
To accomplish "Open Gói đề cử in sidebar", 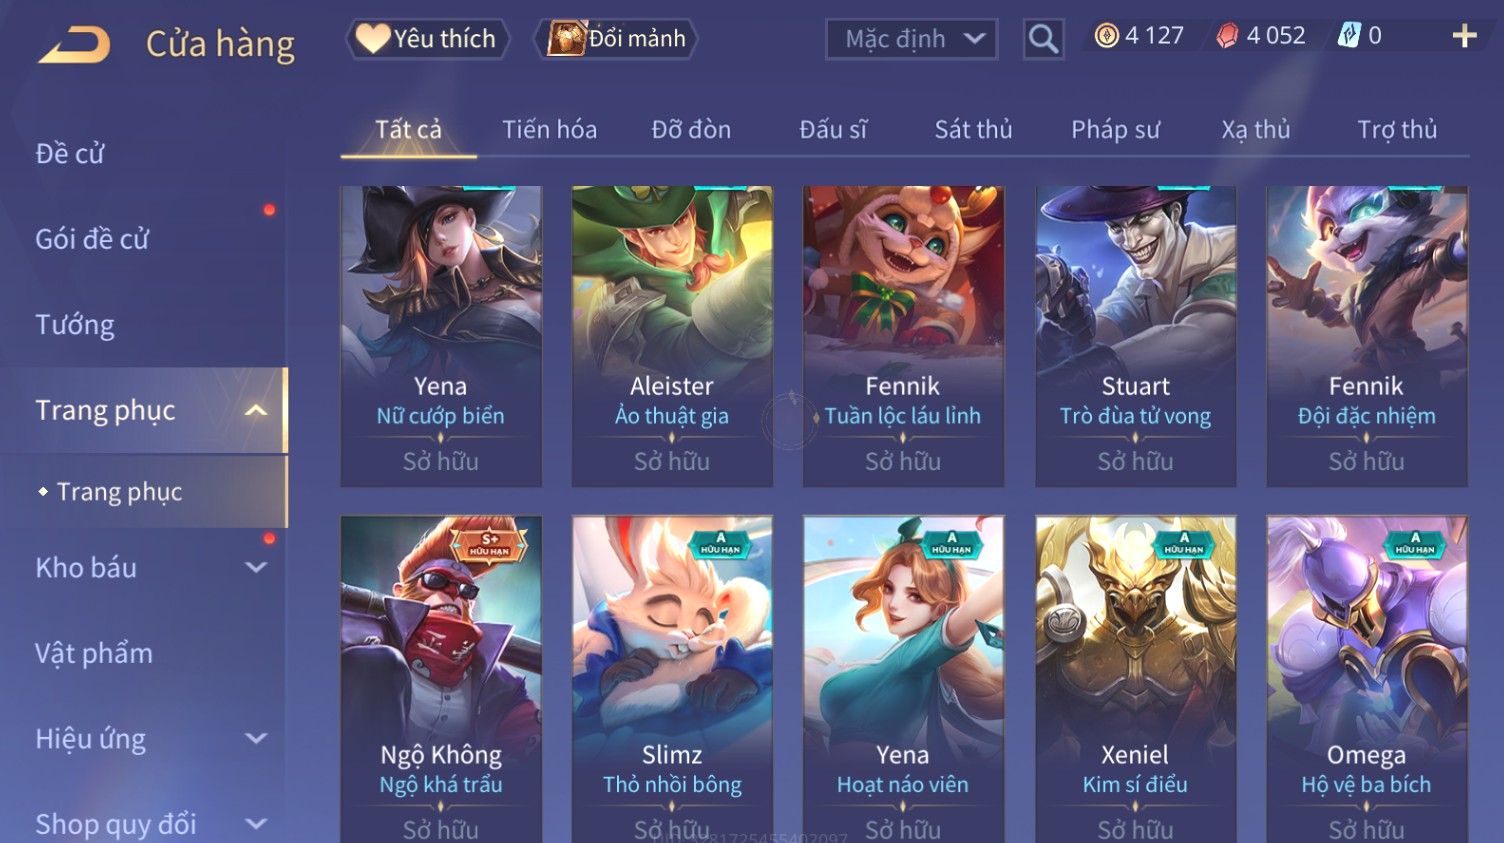I will coord(92,239).
